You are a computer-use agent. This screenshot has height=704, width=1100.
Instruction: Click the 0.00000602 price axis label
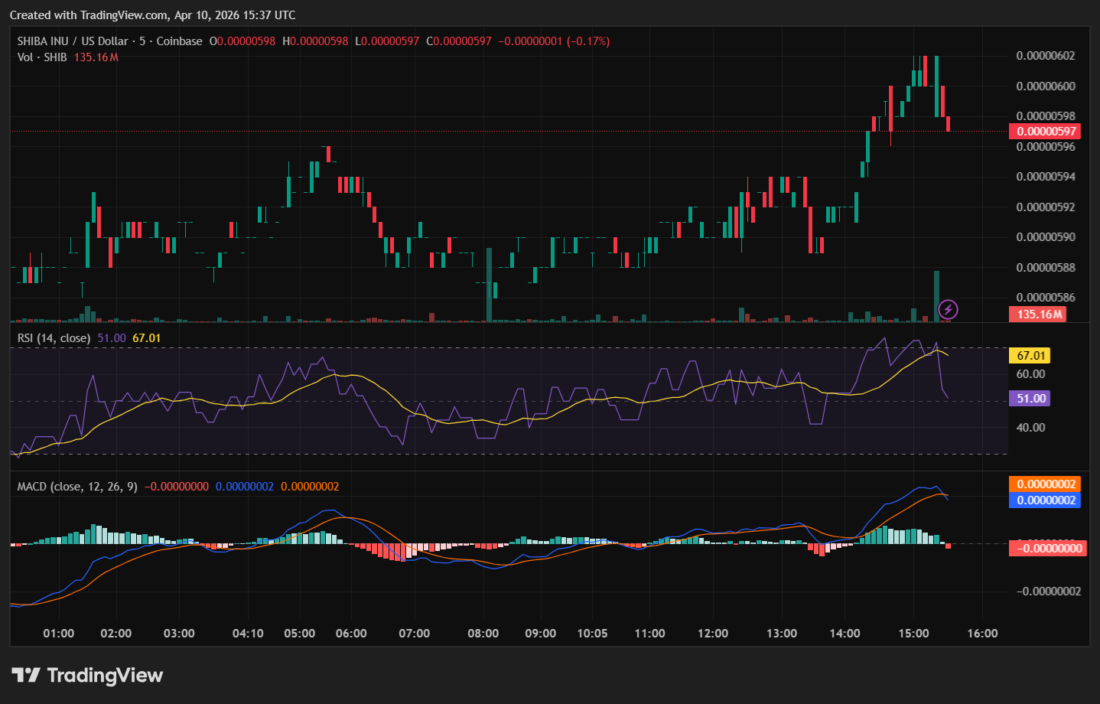tap(1045, 56)
